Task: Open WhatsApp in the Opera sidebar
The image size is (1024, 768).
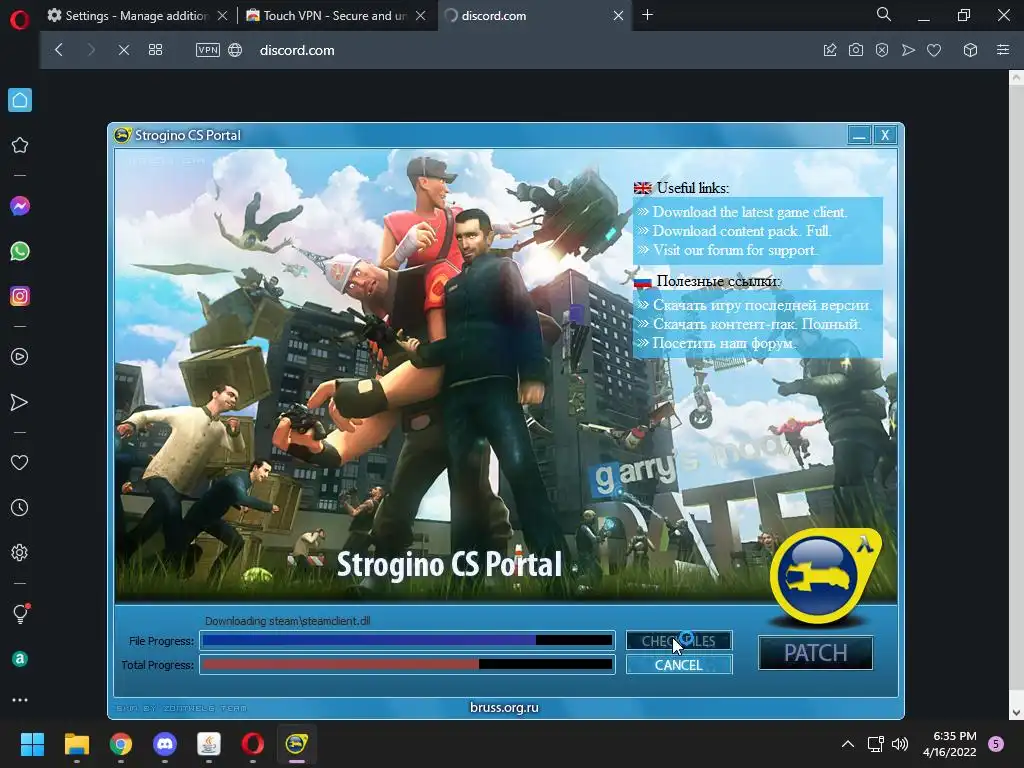Action: click(x=20, y=251)
